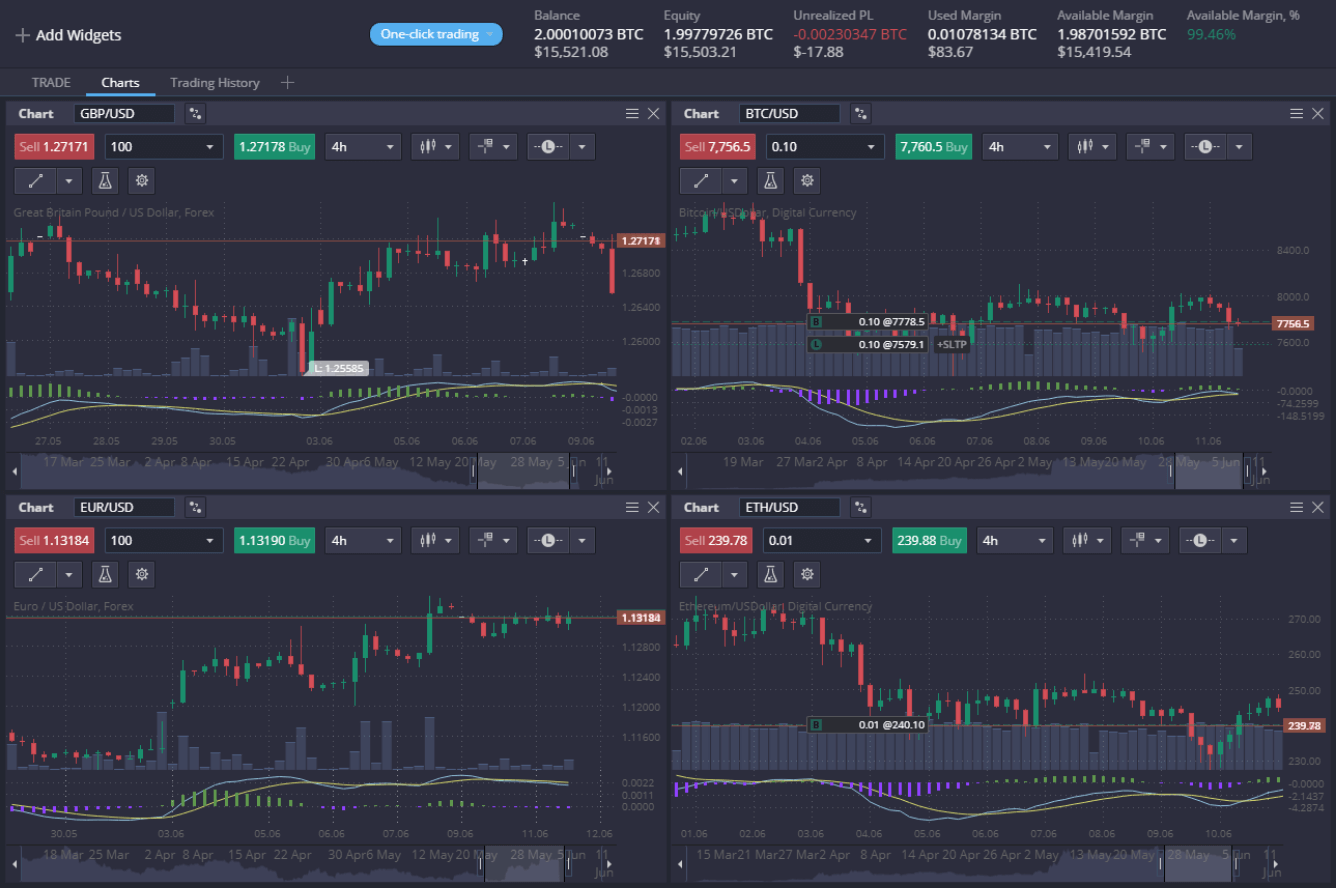Add a new tab with plus icon
This screenshot has width=1336, height=888.
[288, 82]
